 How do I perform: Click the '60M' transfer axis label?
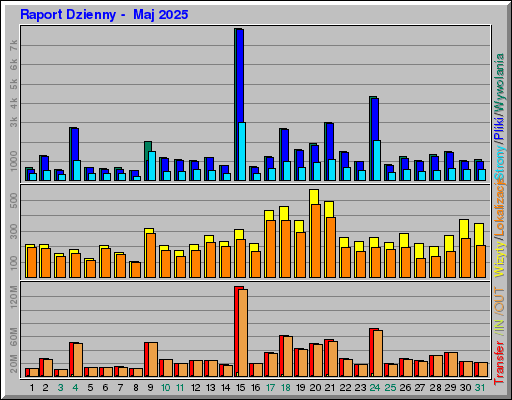pyautogui.click(x=14, y=337)
